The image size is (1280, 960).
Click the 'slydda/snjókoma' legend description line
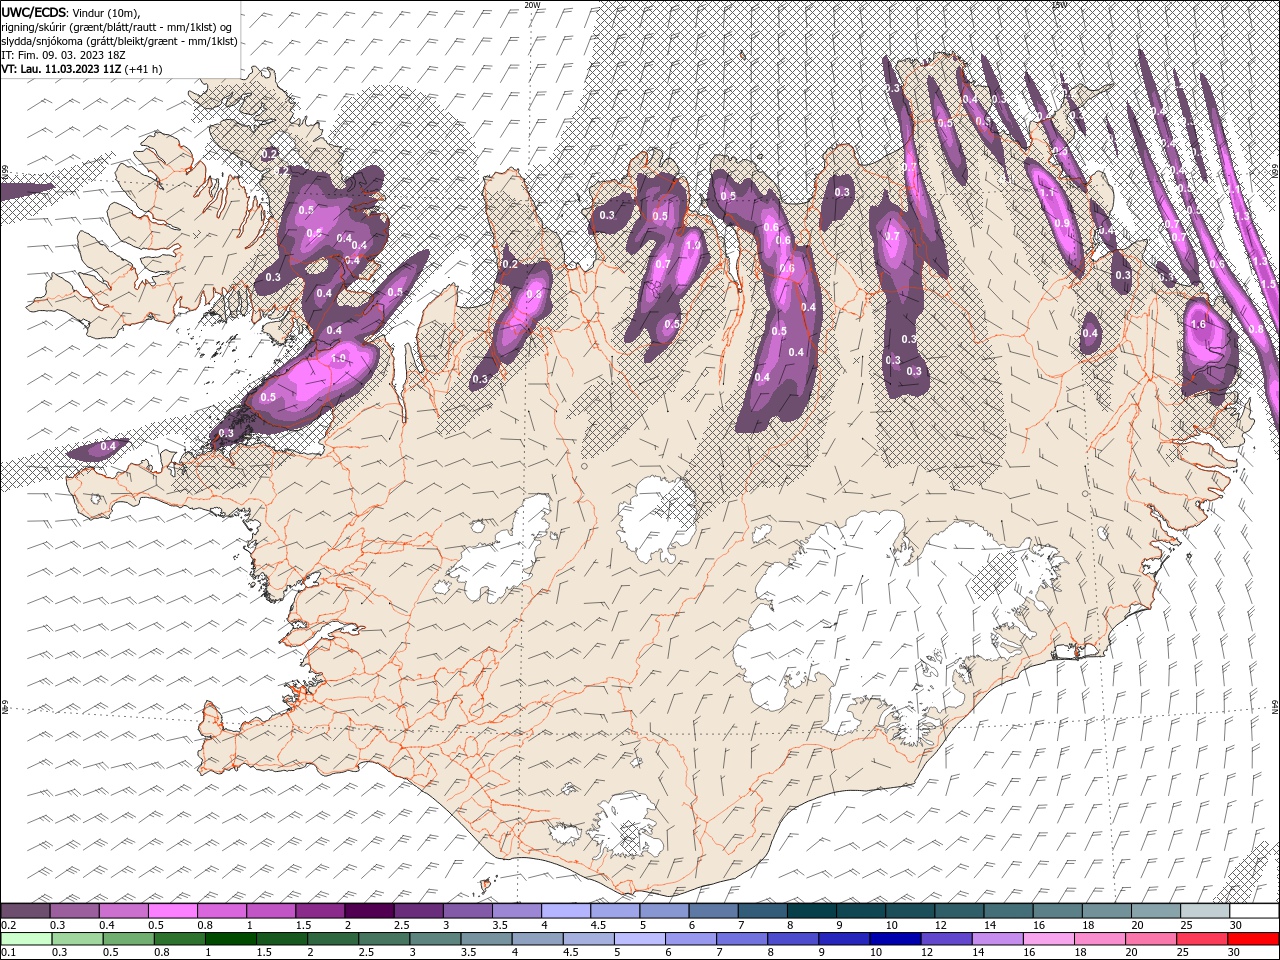click(119, 41)
